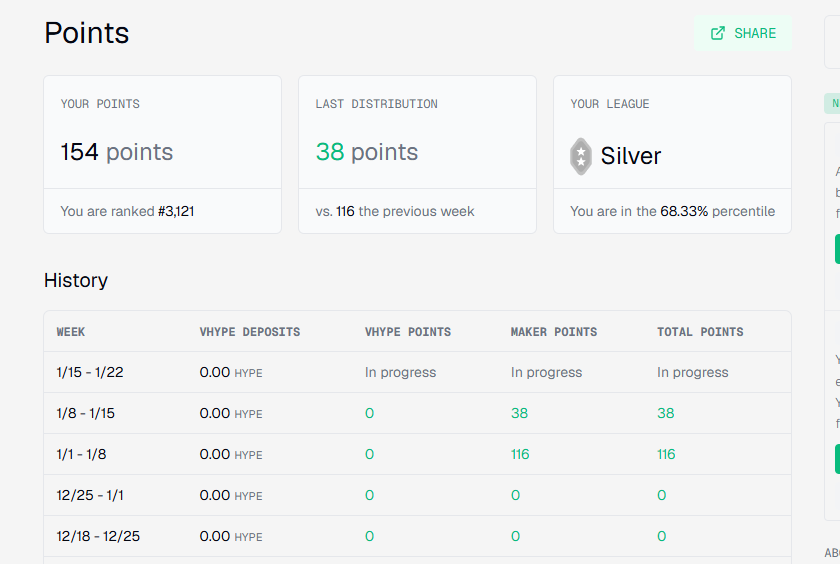
Task: Click the Silver league name
Action: click(x=631, y=156)
